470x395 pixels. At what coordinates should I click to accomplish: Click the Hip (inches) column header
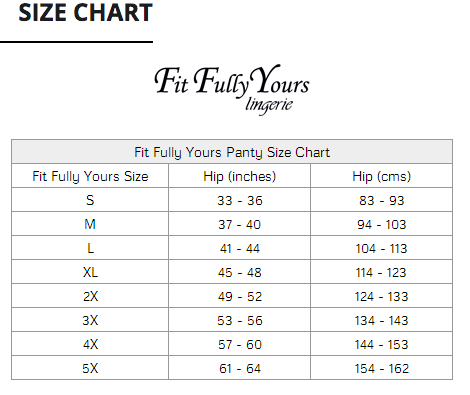240,176
